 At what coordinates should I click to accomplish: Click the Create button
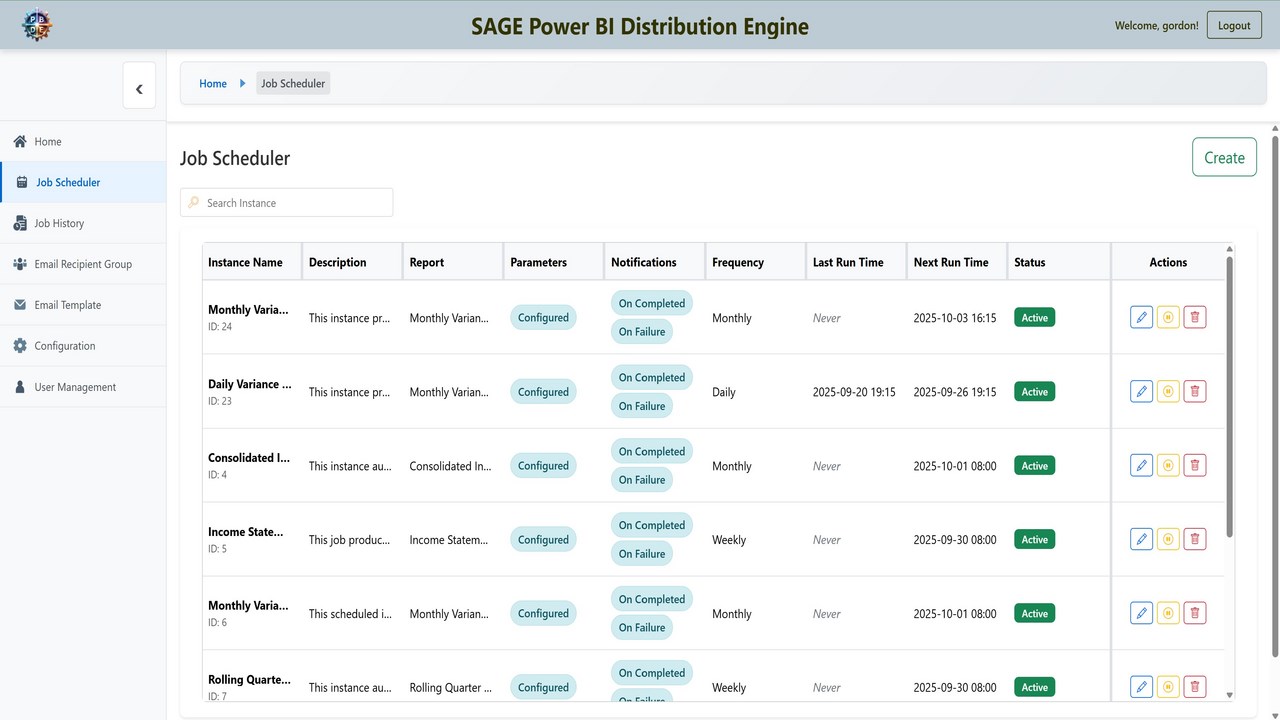1224,157
